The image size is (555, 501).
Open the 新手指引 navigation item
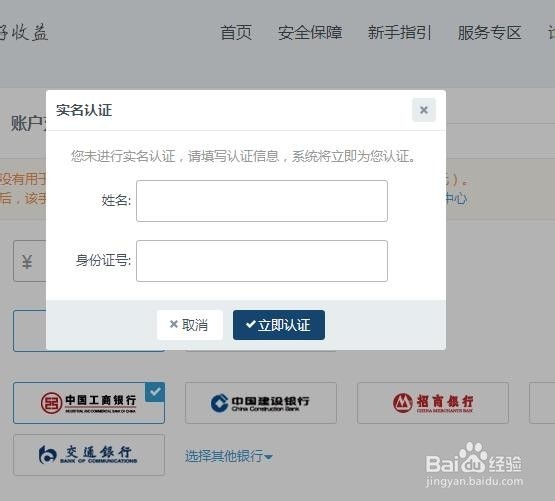[x=399, y=33]
